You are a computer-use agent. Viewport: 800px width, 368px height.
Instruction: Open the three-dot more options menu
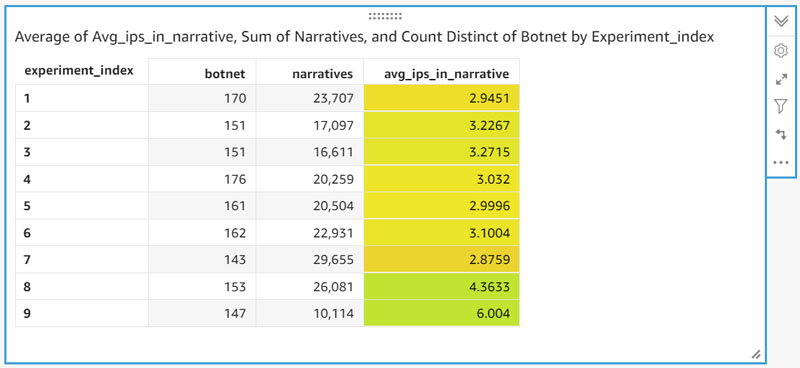pyautogui.click(x=781, y=163)
